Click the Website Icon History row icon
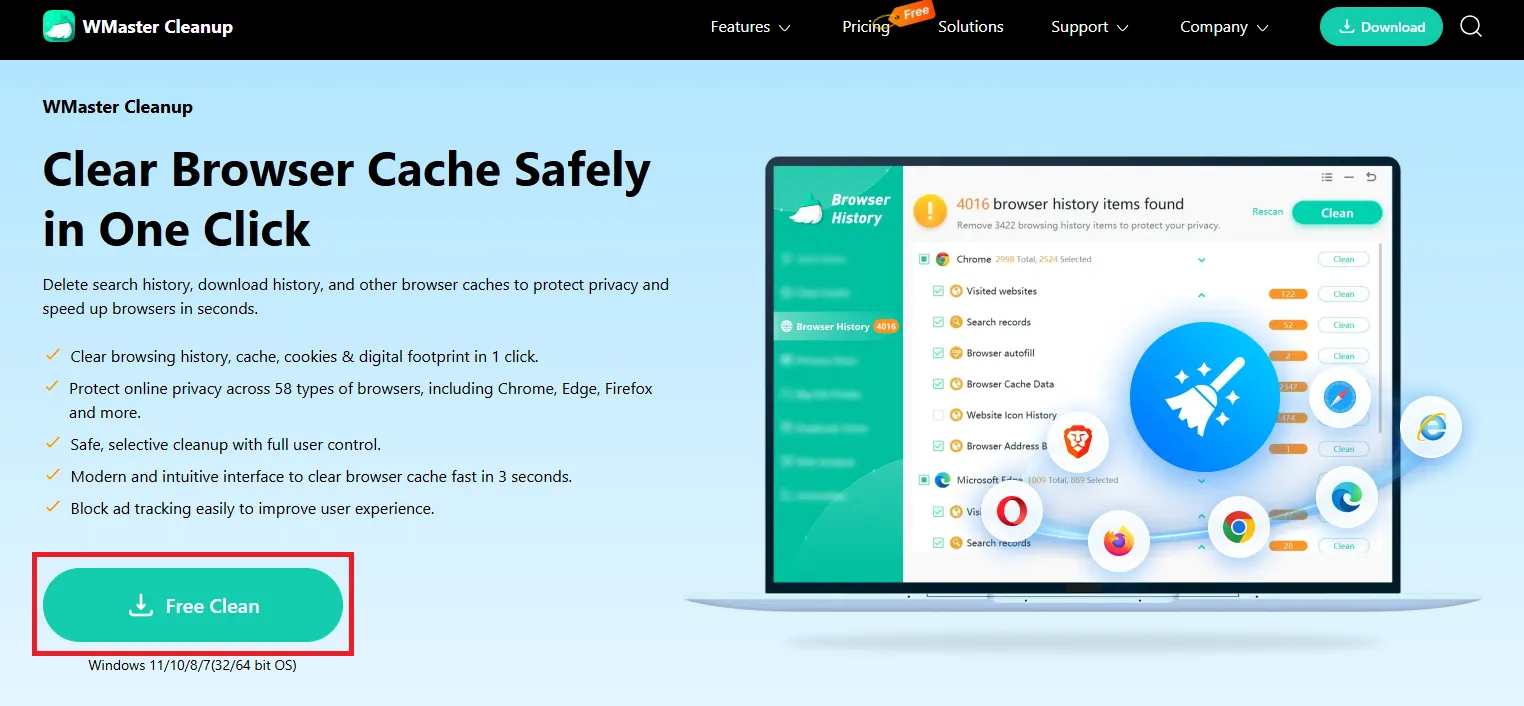The height and width of the screenshot is (706, 1524). click(x=957, y=415)
